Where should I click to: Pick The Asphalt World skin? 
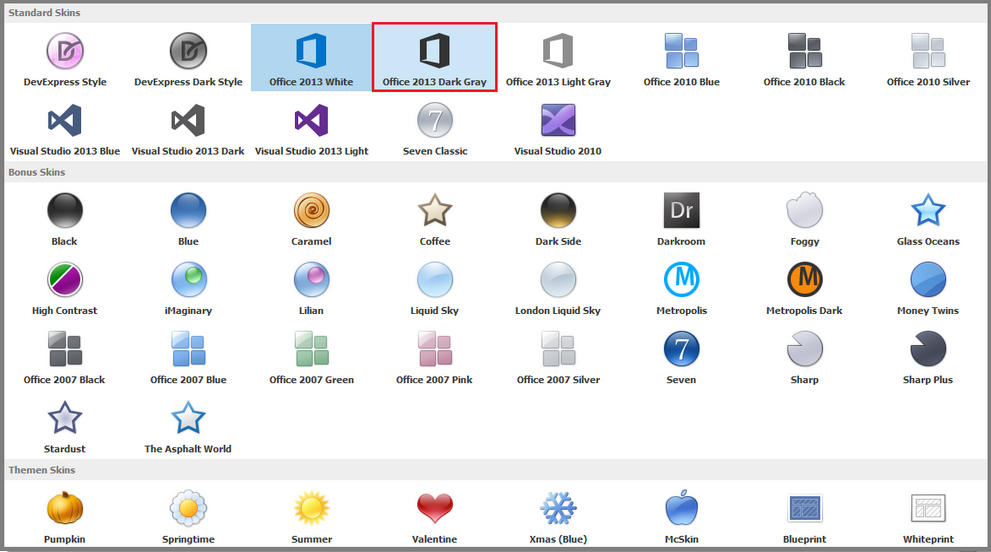click(188, 426)
